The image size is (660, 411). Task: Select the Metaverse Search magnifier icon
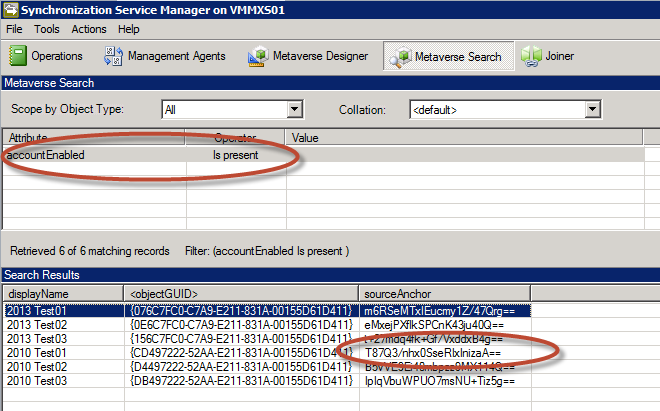pos(397,56)
